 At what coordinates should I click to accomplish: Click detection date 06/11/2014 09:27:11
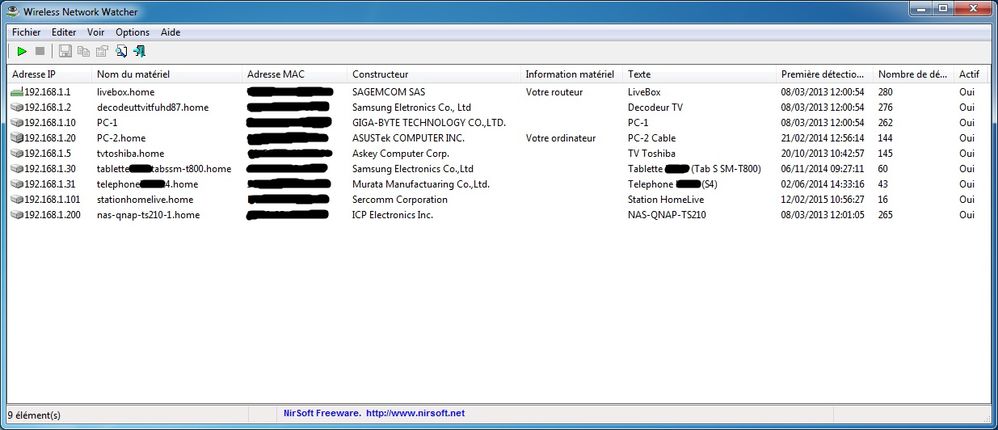point(822,169)
